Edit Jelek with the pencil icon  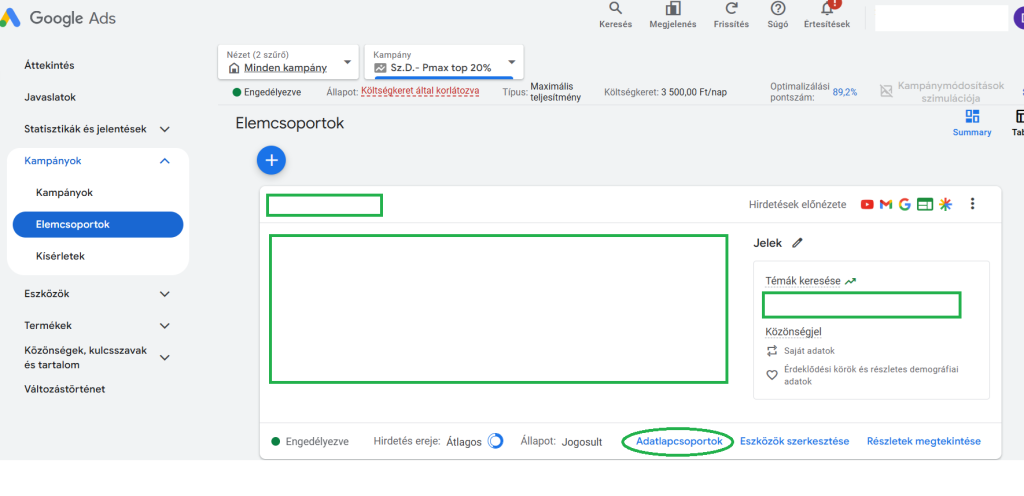pos(797,242)
